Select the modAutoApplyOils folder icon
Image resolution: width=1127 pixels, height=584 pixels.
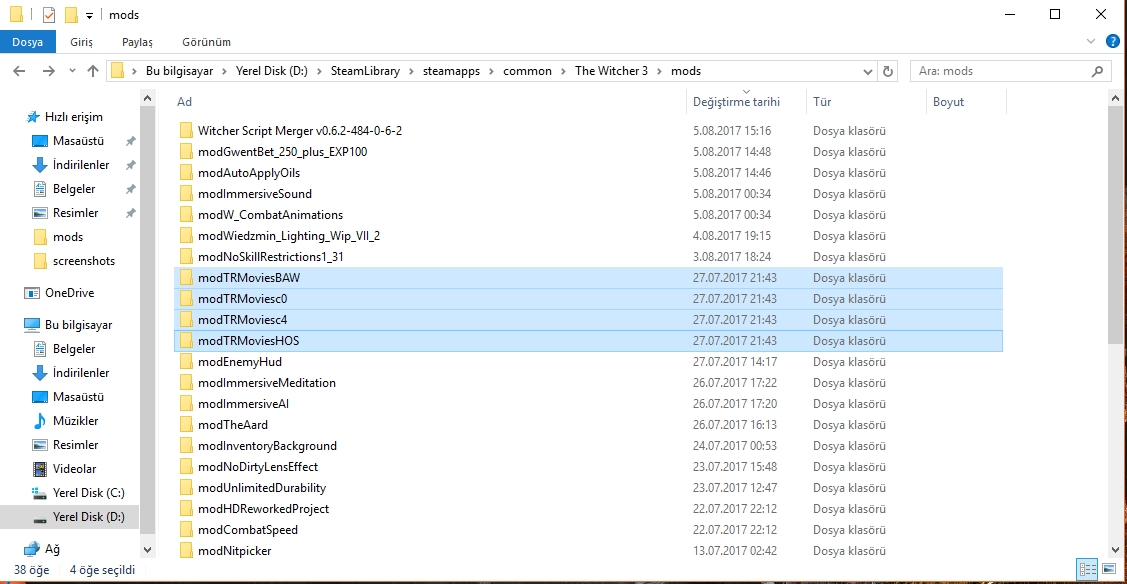tap(186, 172)
